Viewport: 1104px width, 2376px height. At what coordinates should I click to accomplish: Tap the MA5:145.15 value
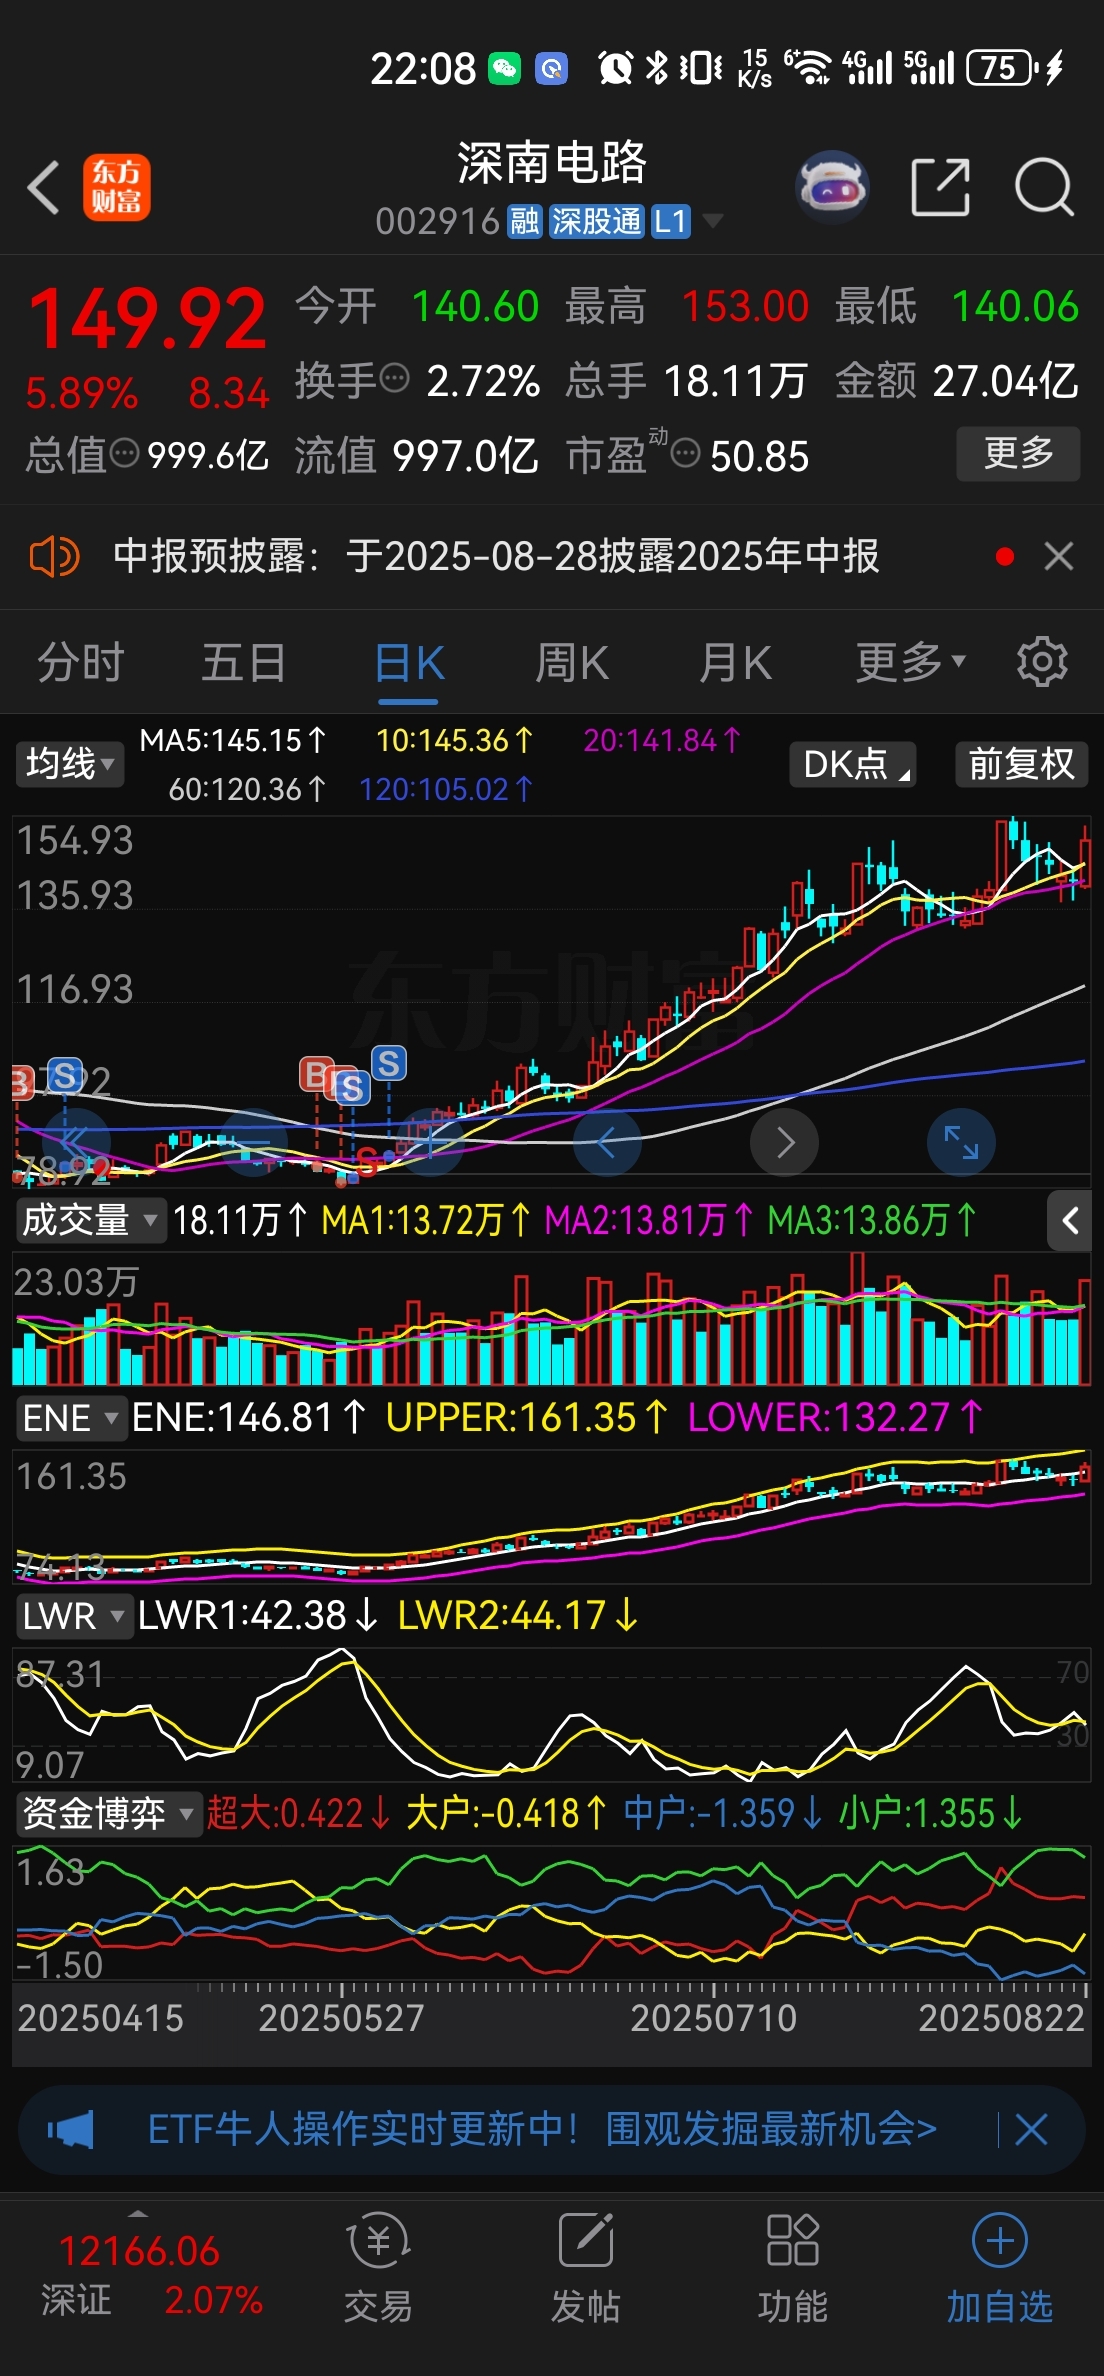pos(233,741)
